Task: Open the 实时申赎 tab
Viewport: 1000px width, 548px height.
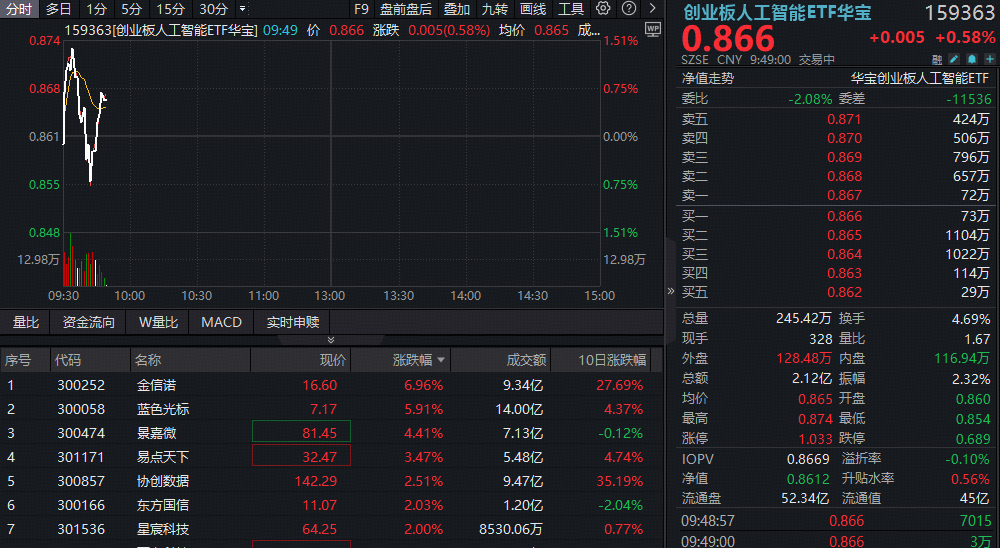Action: [x=293, y=322]
